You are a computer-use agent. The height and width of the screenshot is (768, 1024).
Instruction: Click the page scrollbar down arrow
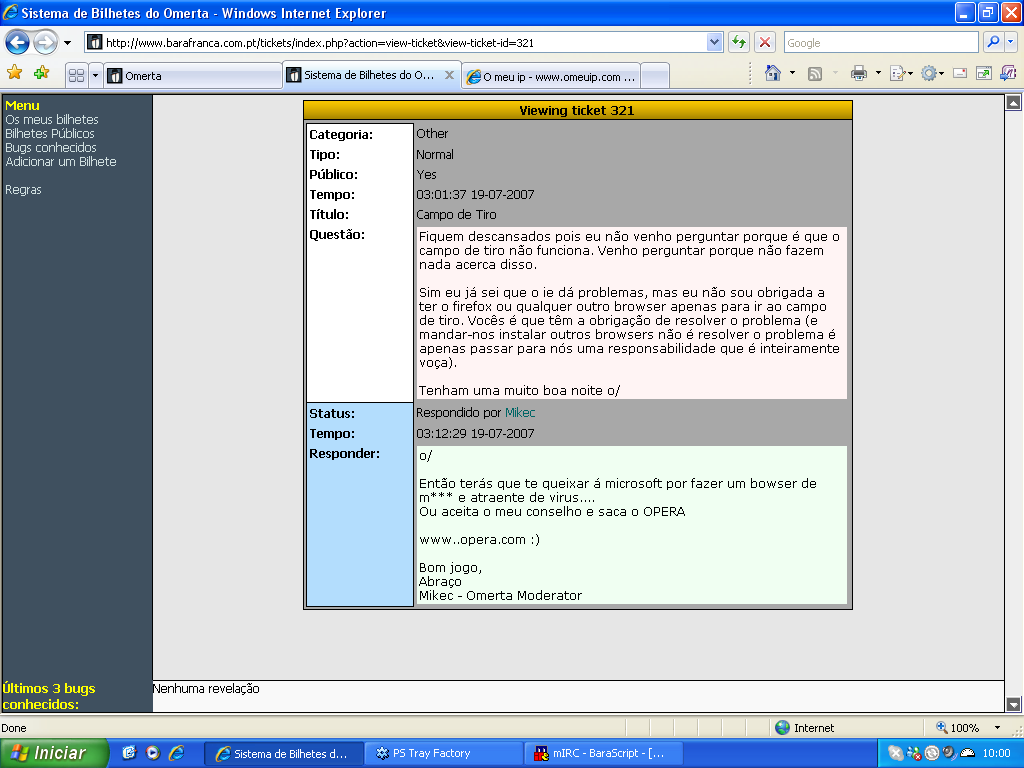click(x=1013, y=704)
